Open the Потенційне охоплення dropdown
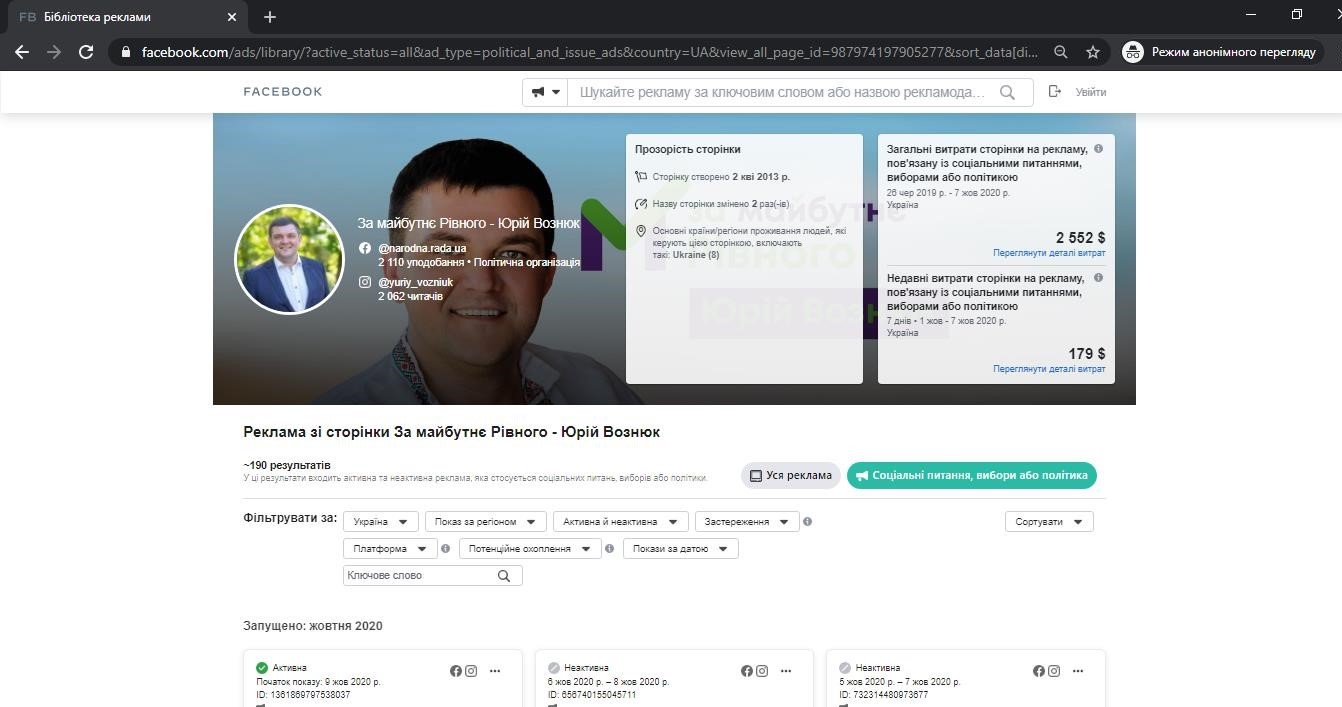1342x707 pixels. point(530,549)
